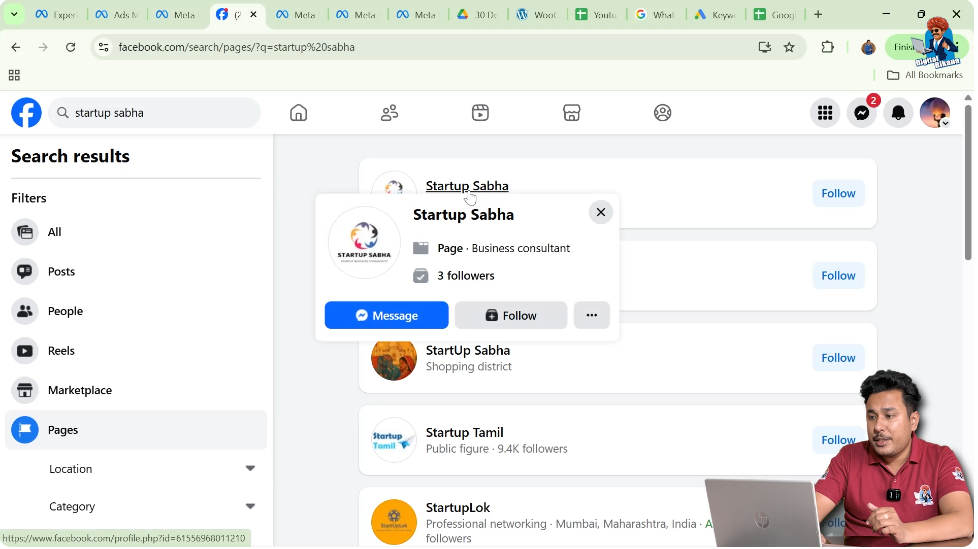
Task: Follow Startup Sabha from hover card
Action: click(x=511, y=315)
